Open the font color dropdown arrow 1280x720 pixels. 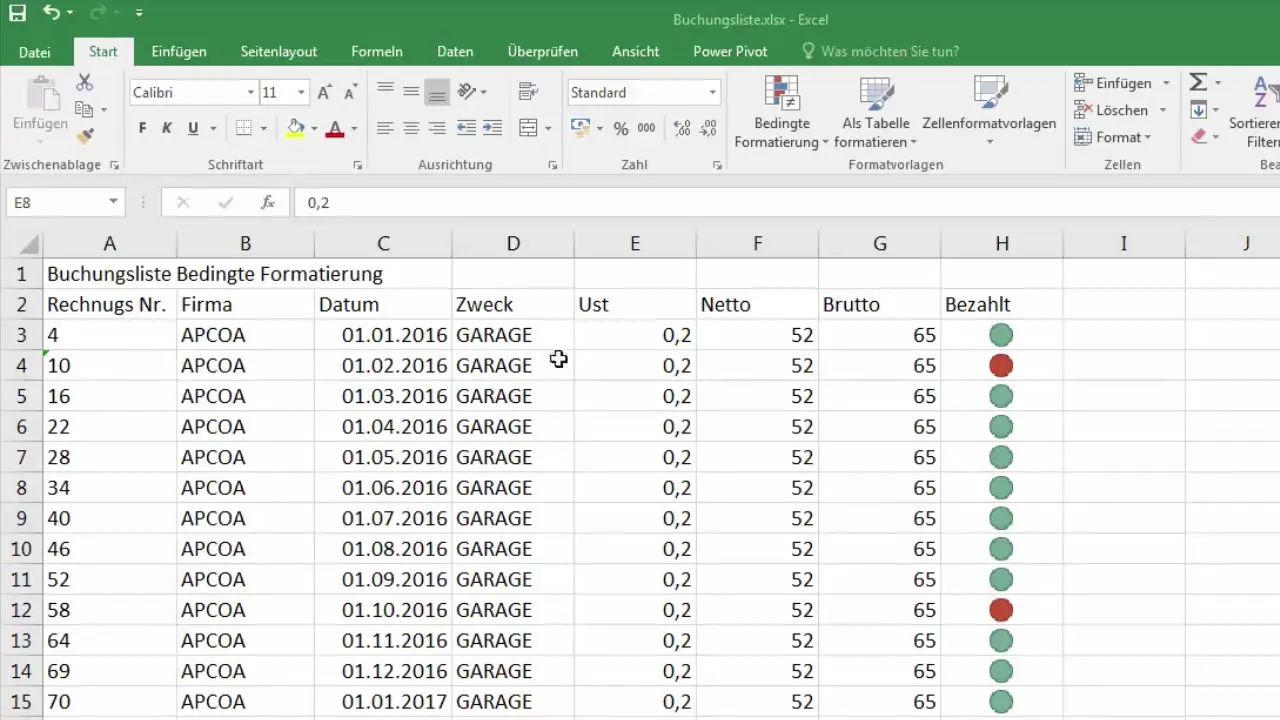point(353,129)
